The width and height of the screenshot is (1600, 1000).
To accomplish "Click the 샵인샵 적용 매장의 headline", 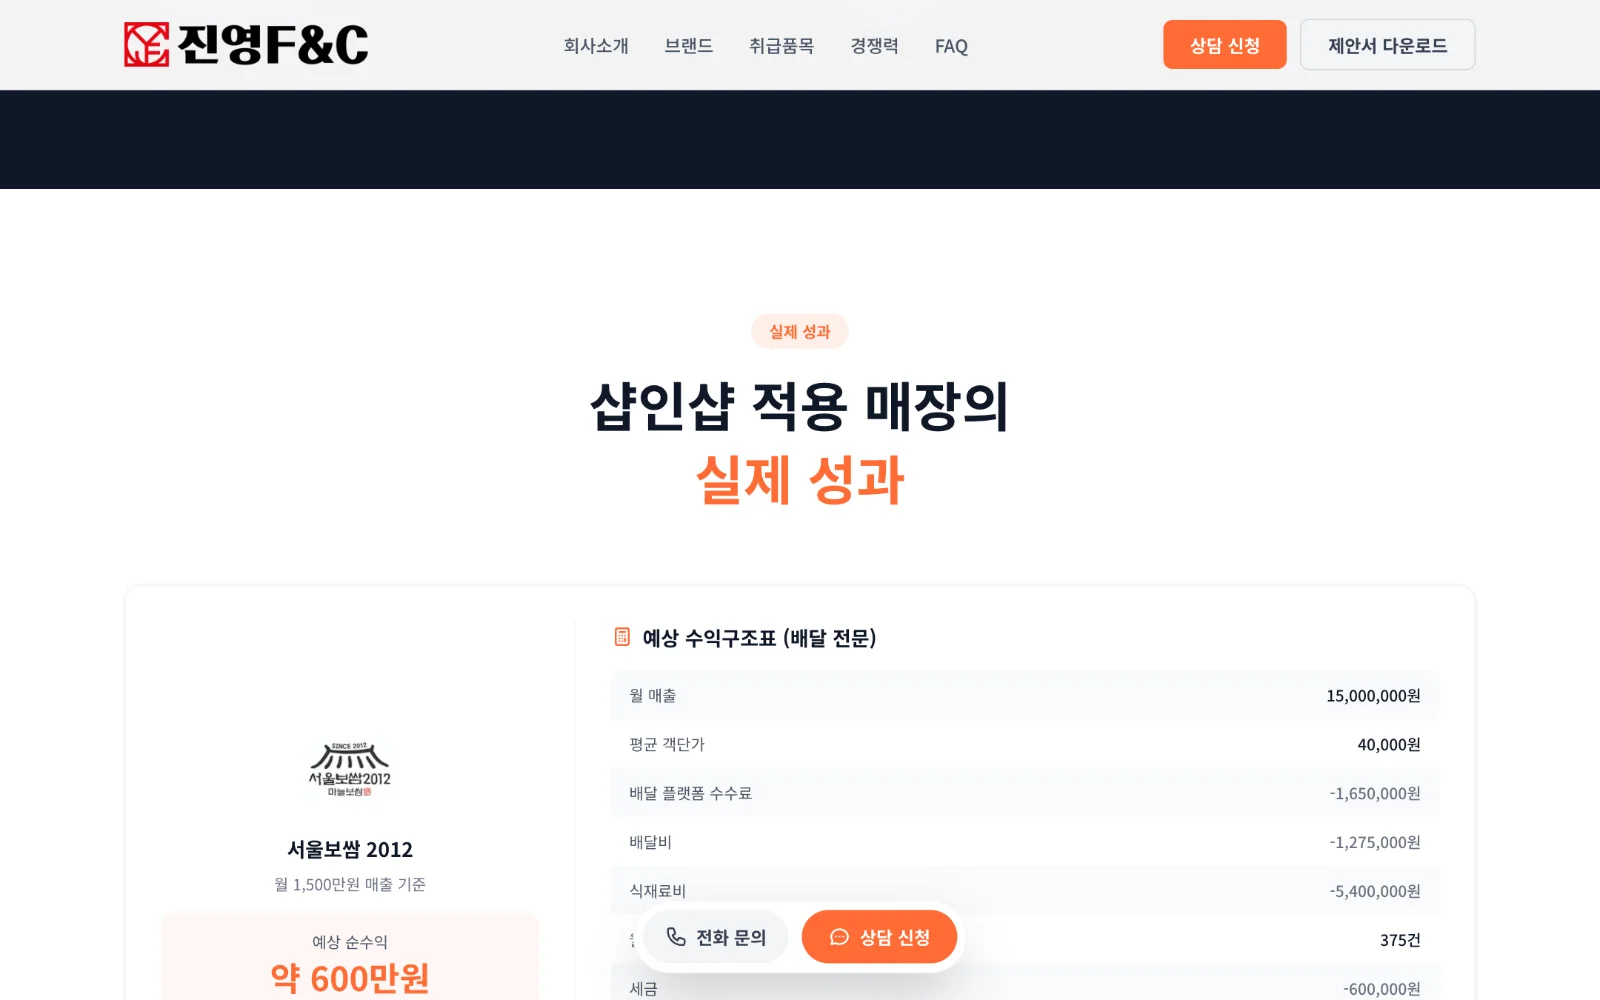I will coord(800,406).
